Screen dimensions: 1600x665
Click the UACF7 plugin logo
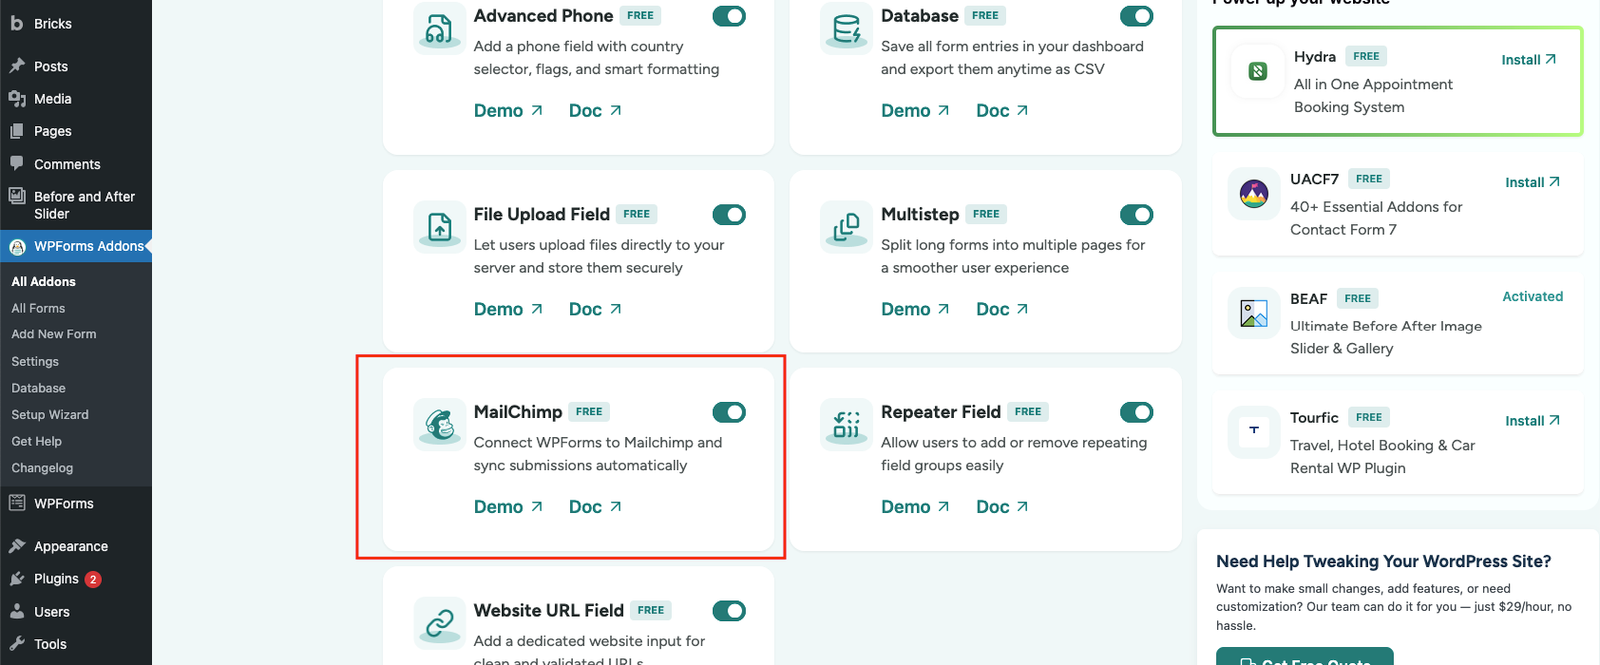tap(1254, 194)
